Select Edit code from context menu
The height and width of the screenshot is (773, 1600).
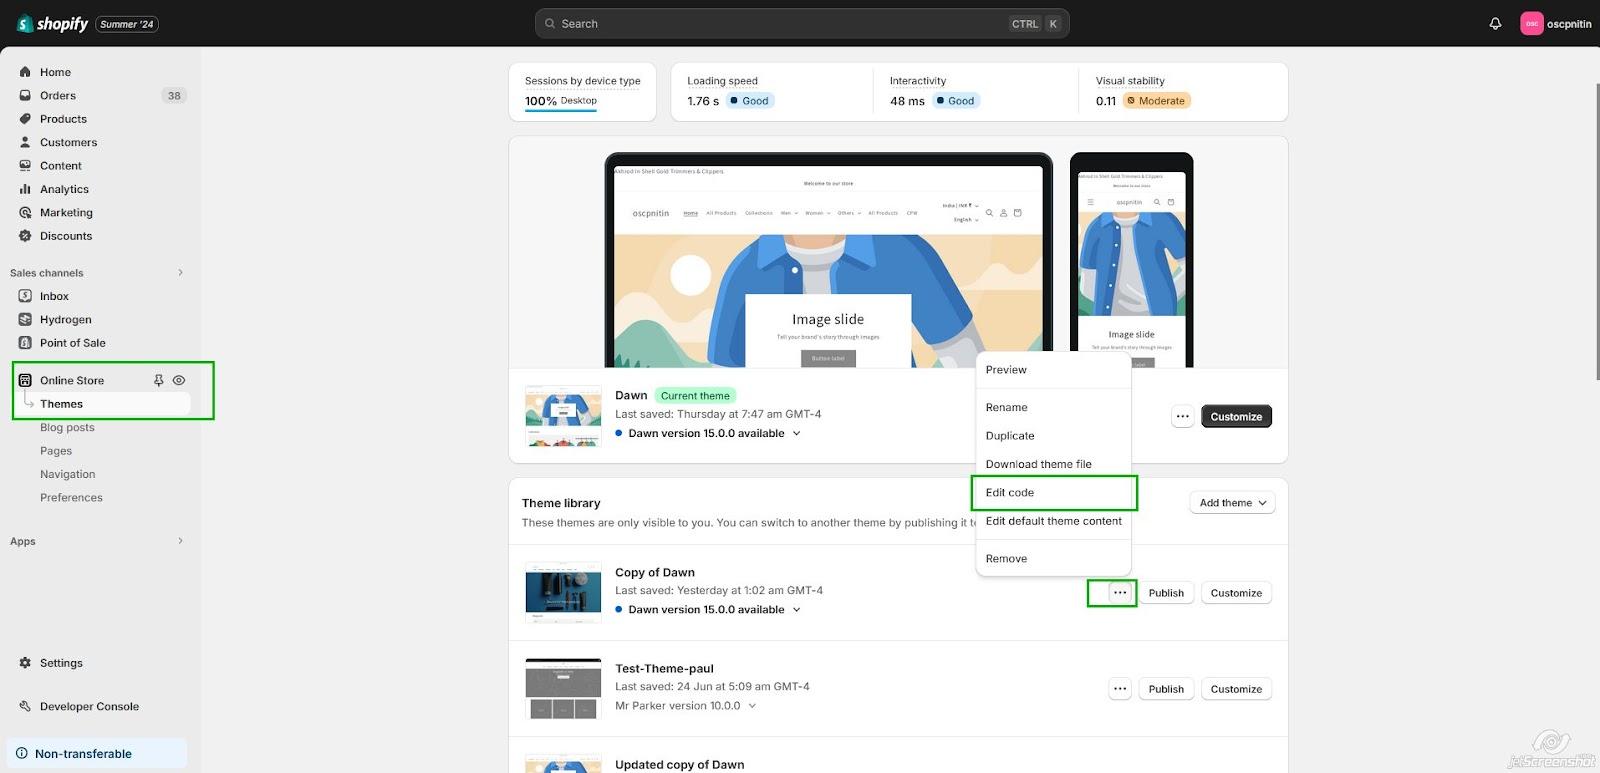(x=1010, y=493)
